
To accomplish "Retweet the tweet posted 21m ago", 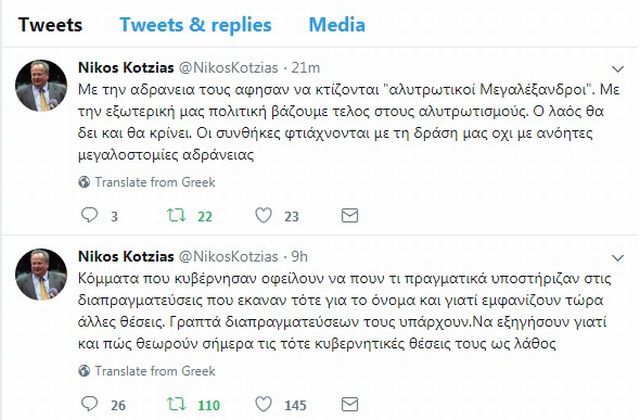I will tap(177, 214).
